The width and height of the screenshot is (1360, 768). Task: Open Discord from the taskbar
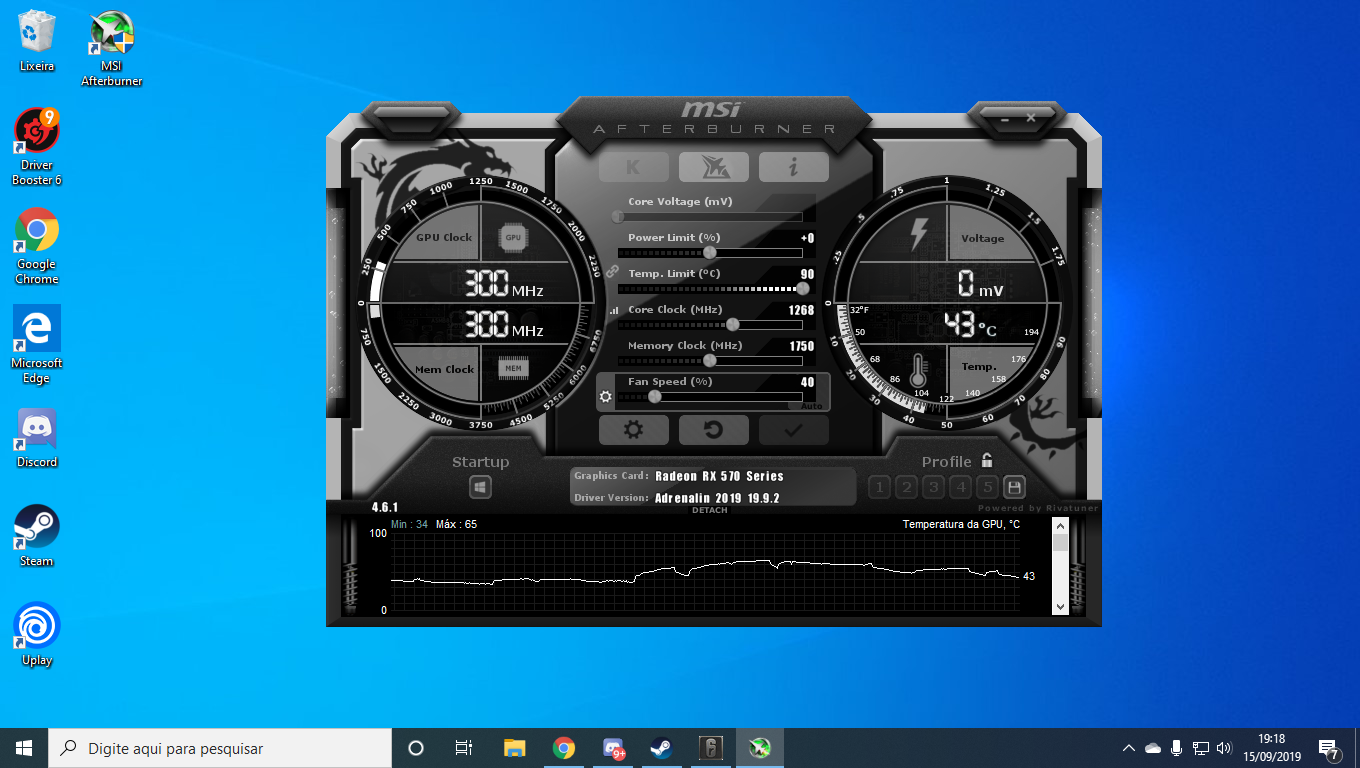click(613, 748)
